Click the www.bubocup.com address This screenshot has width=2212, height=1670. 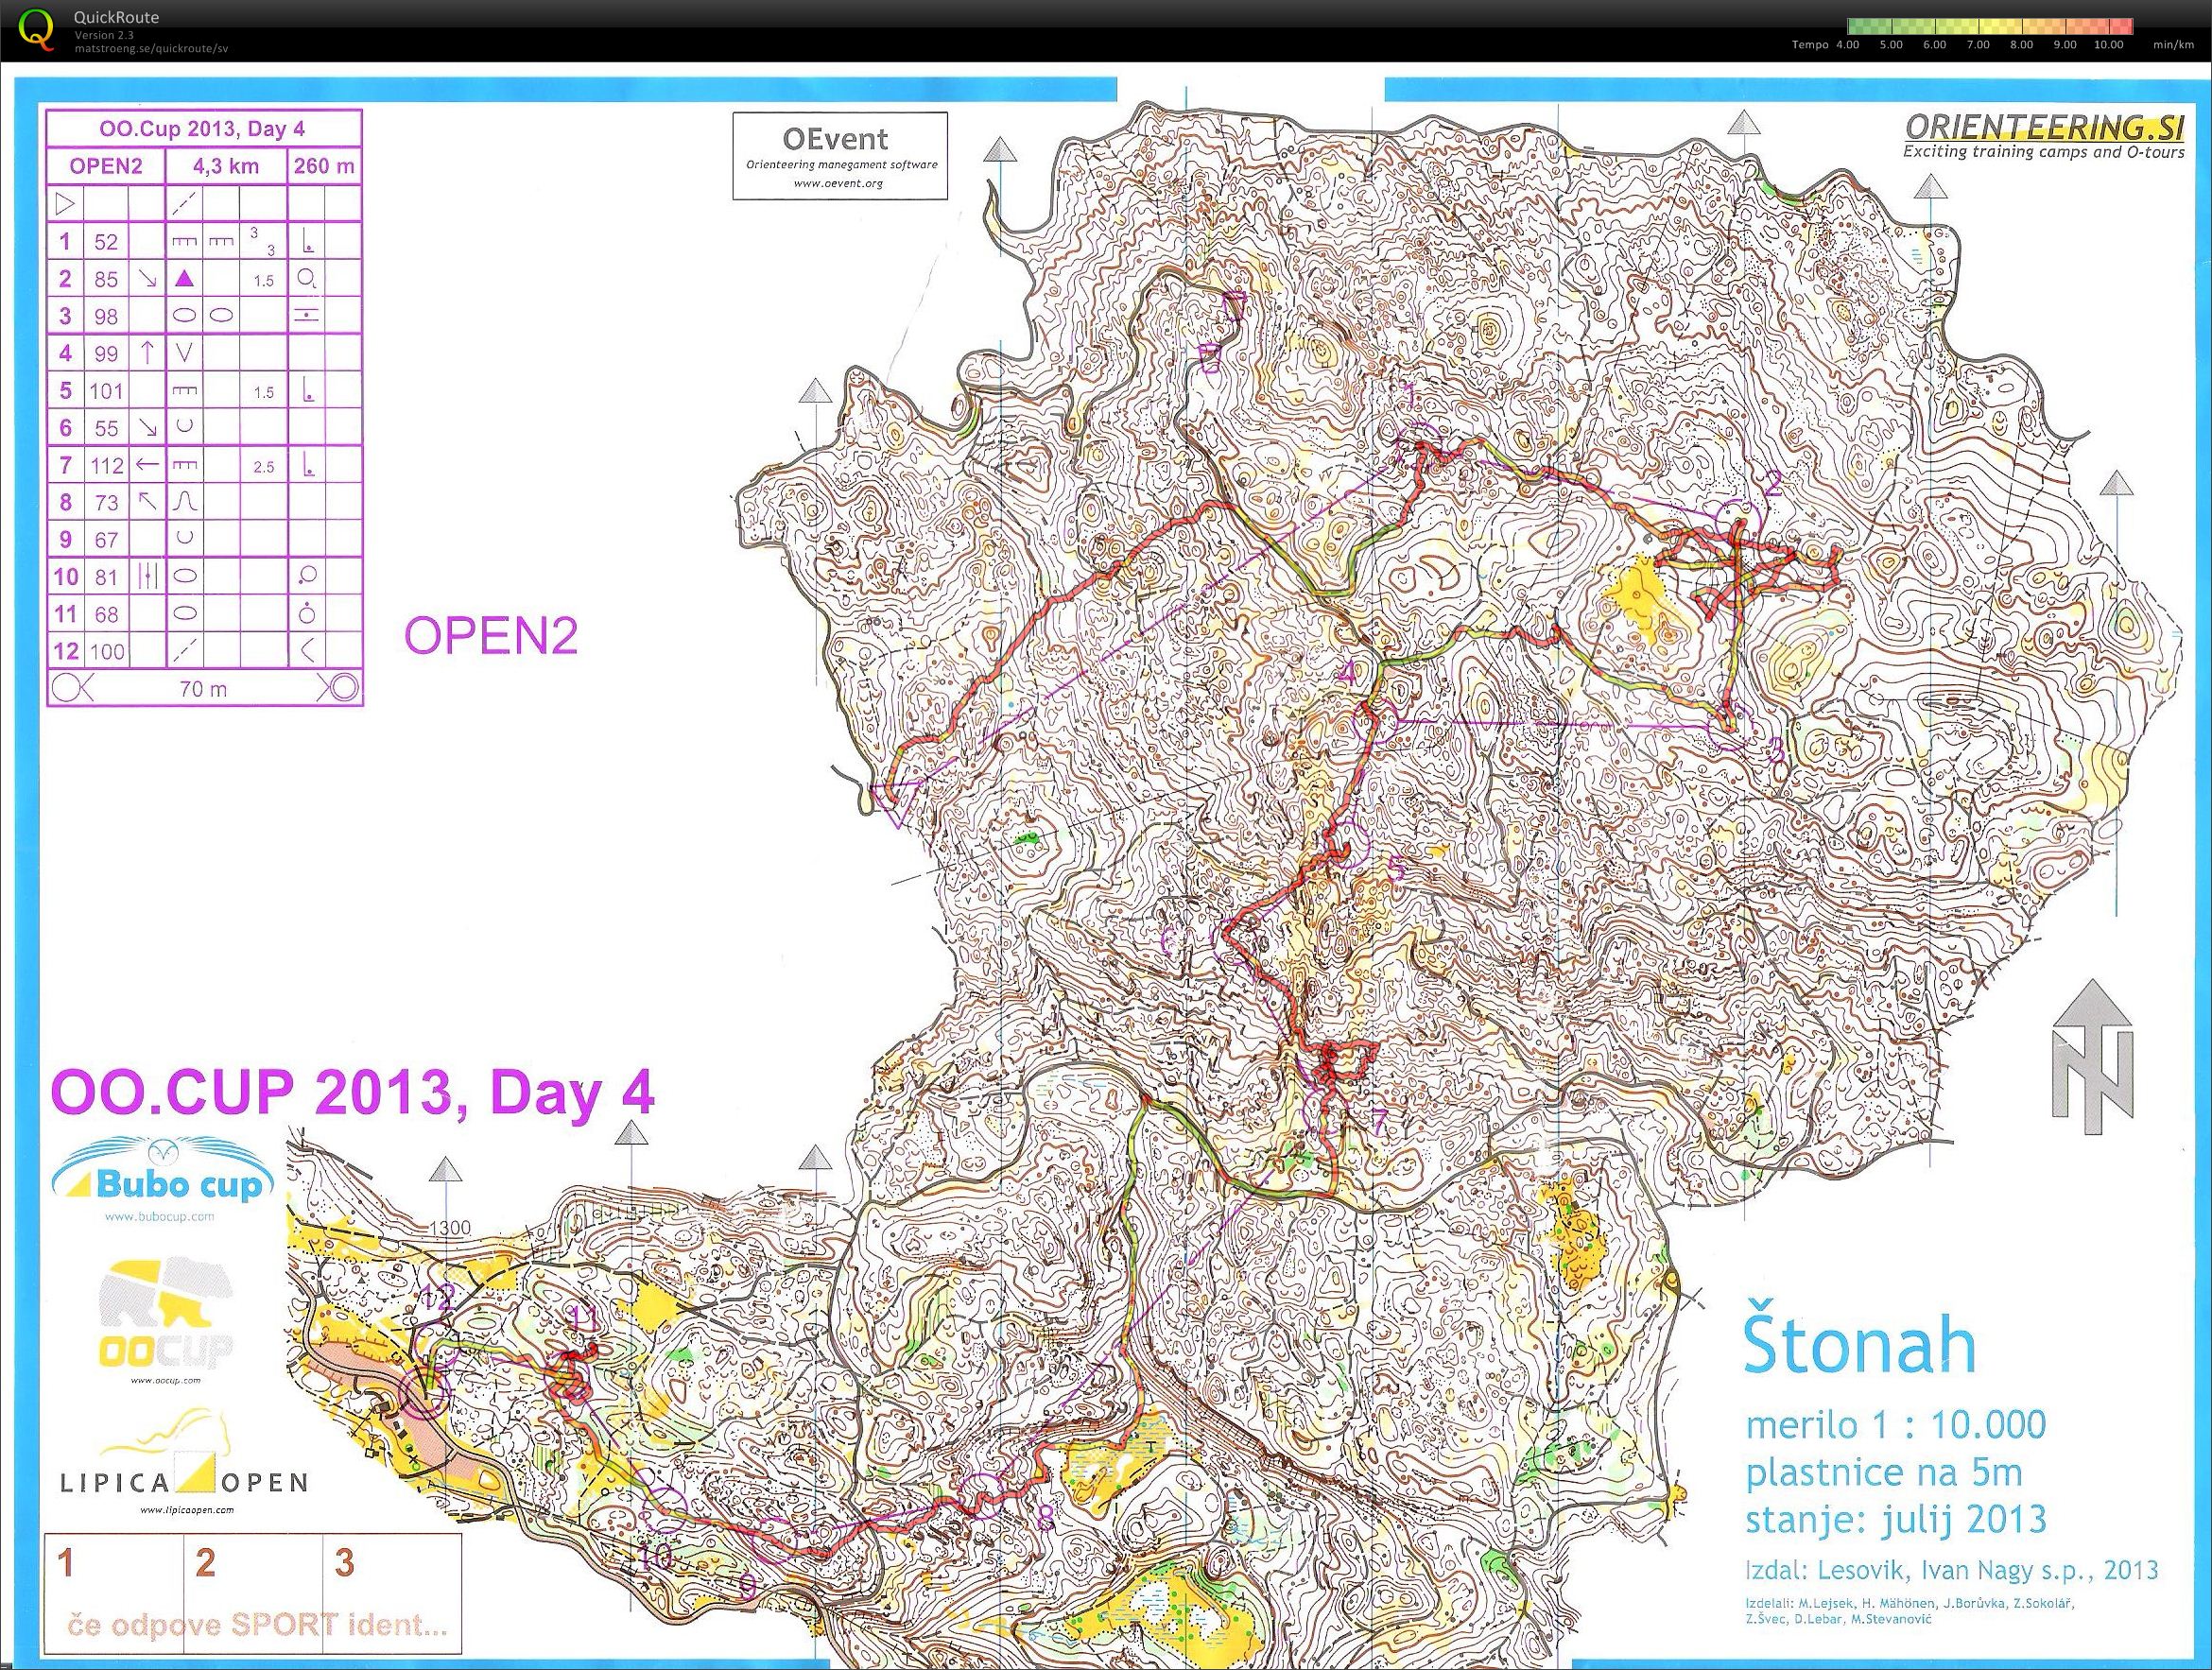pyautogui.click(x=159, y=1217)
